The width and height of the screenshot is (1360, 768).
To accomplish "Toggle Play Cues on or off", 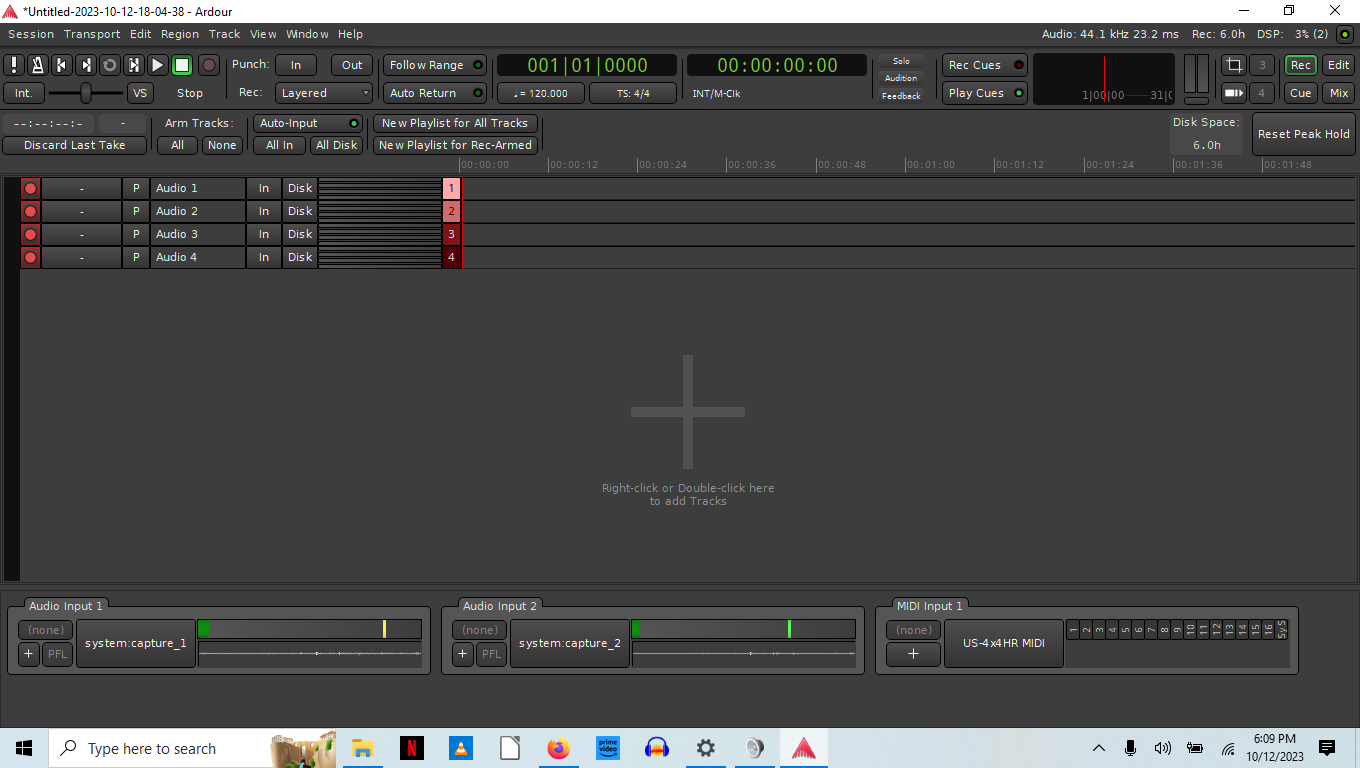I will [x=985, y=93].
